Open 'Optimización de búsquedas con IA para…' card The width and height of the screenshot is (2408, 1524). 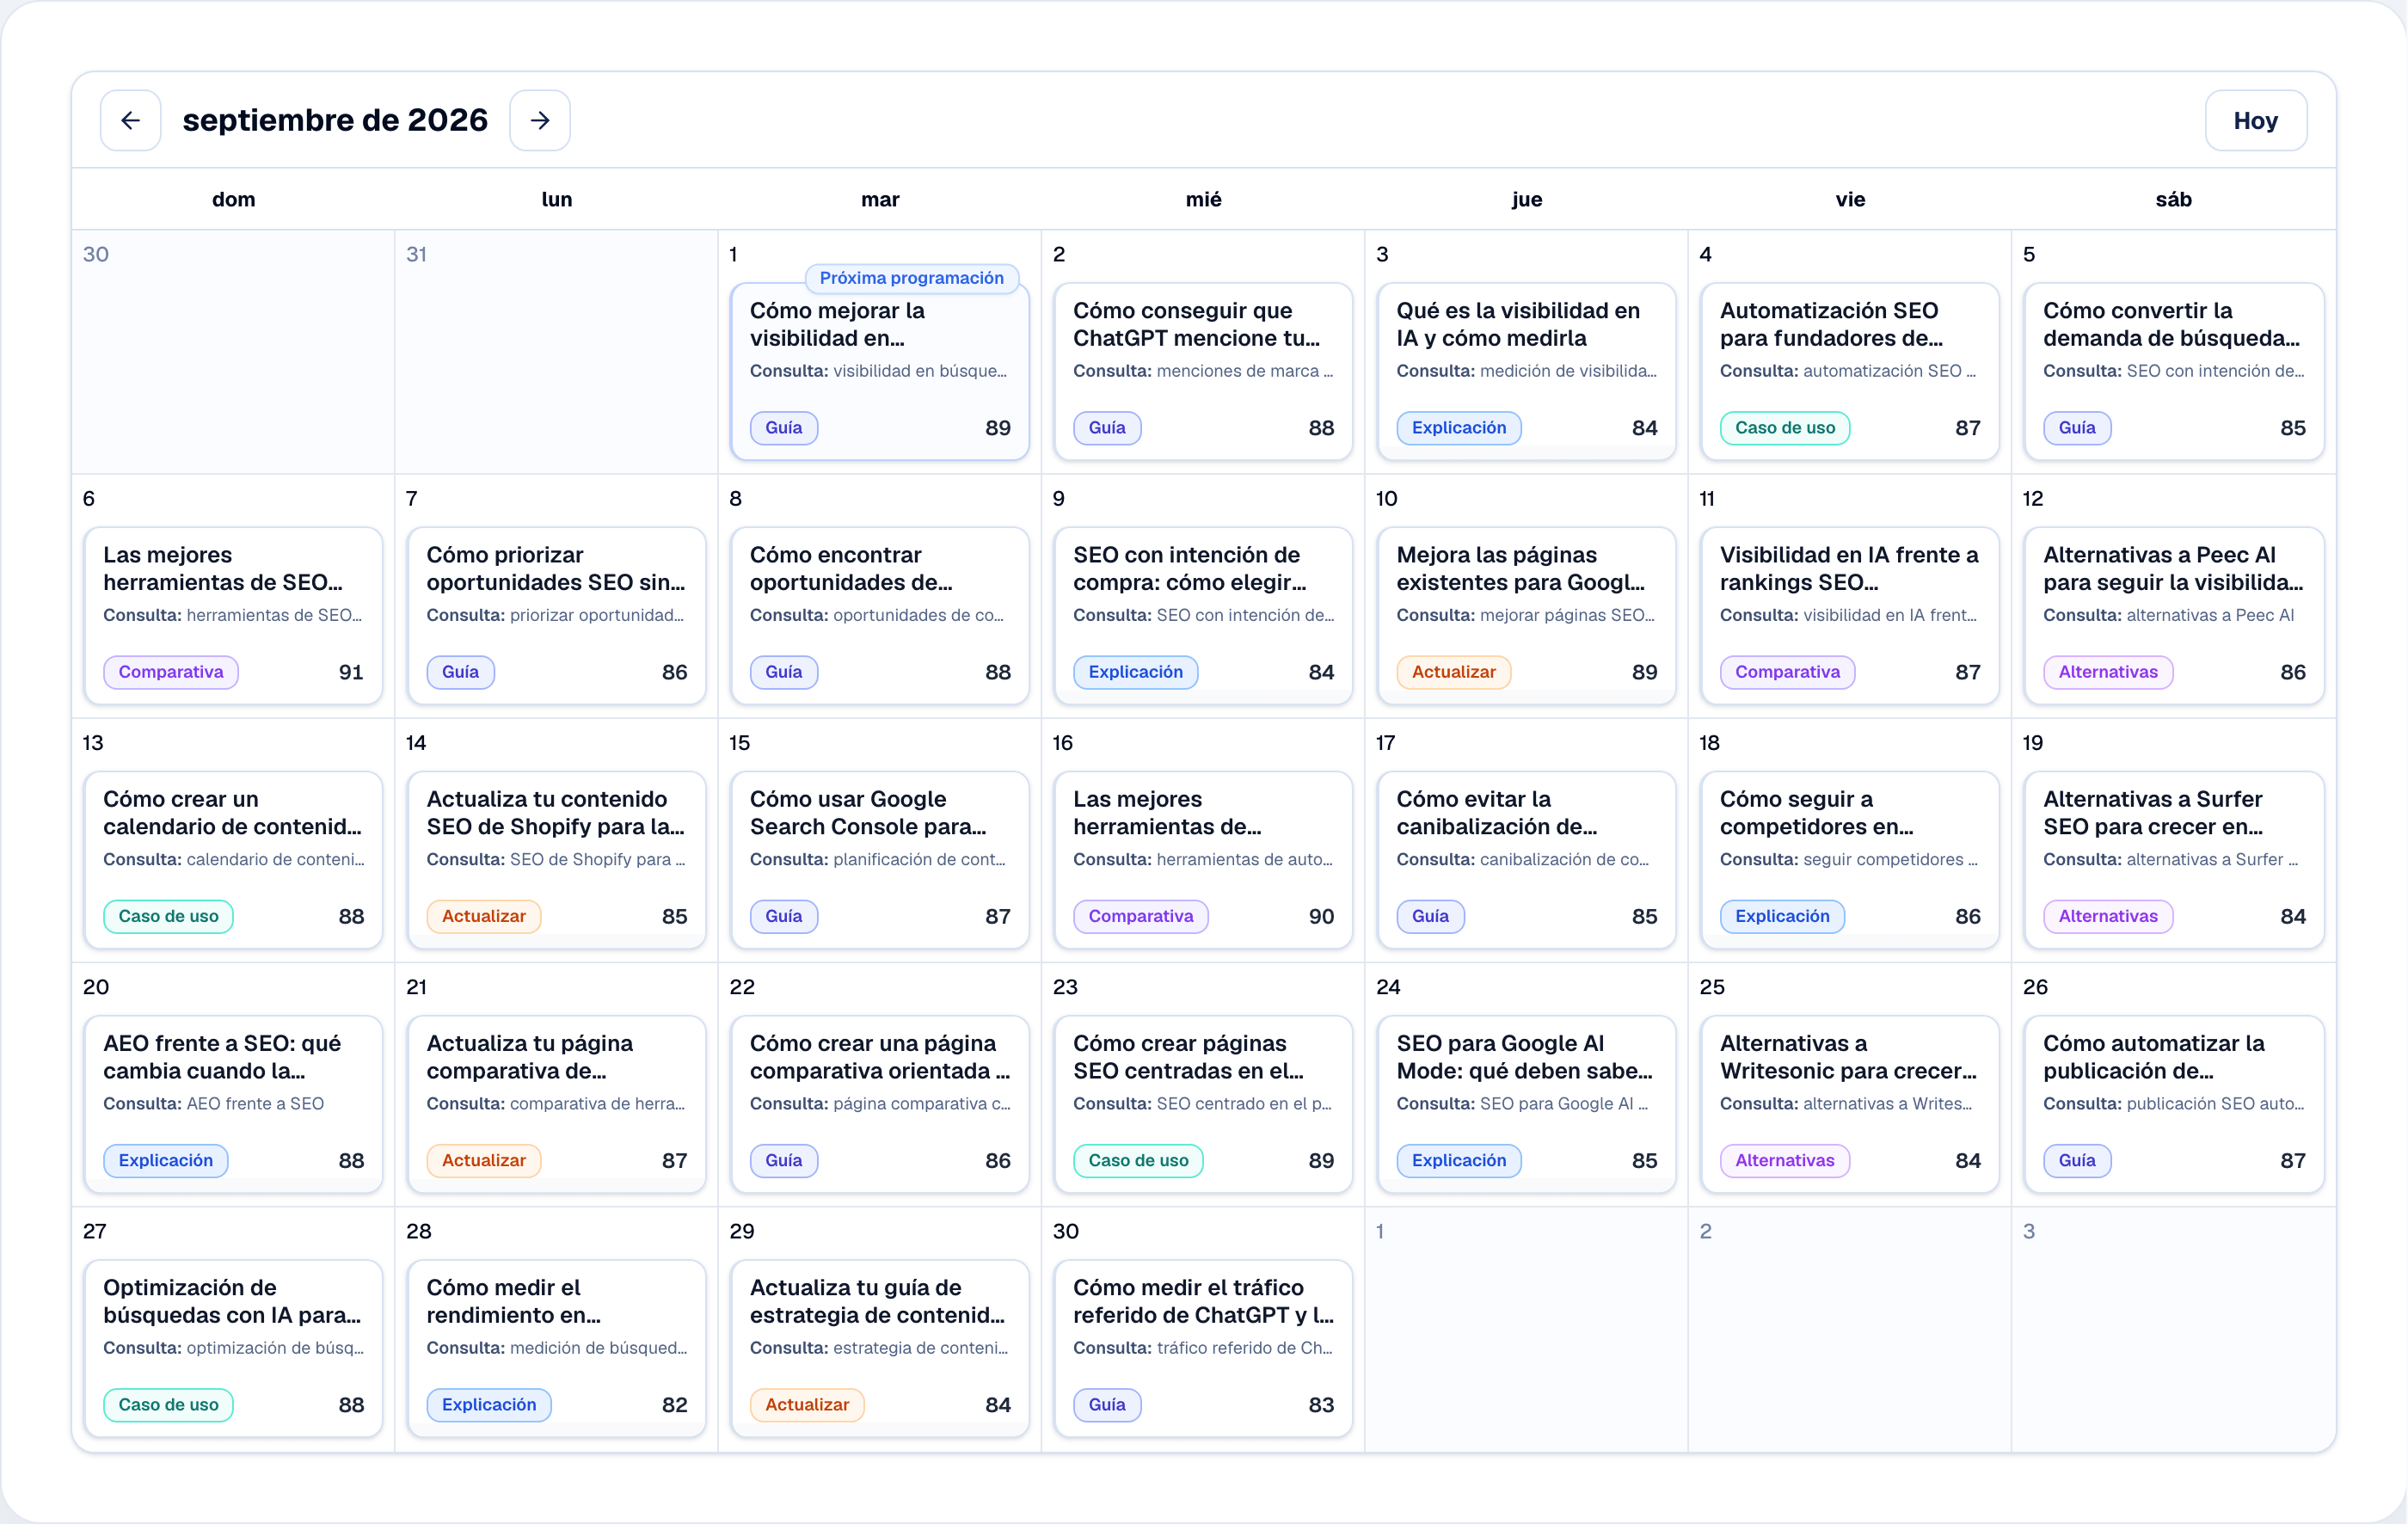[x=233, y=1348]
